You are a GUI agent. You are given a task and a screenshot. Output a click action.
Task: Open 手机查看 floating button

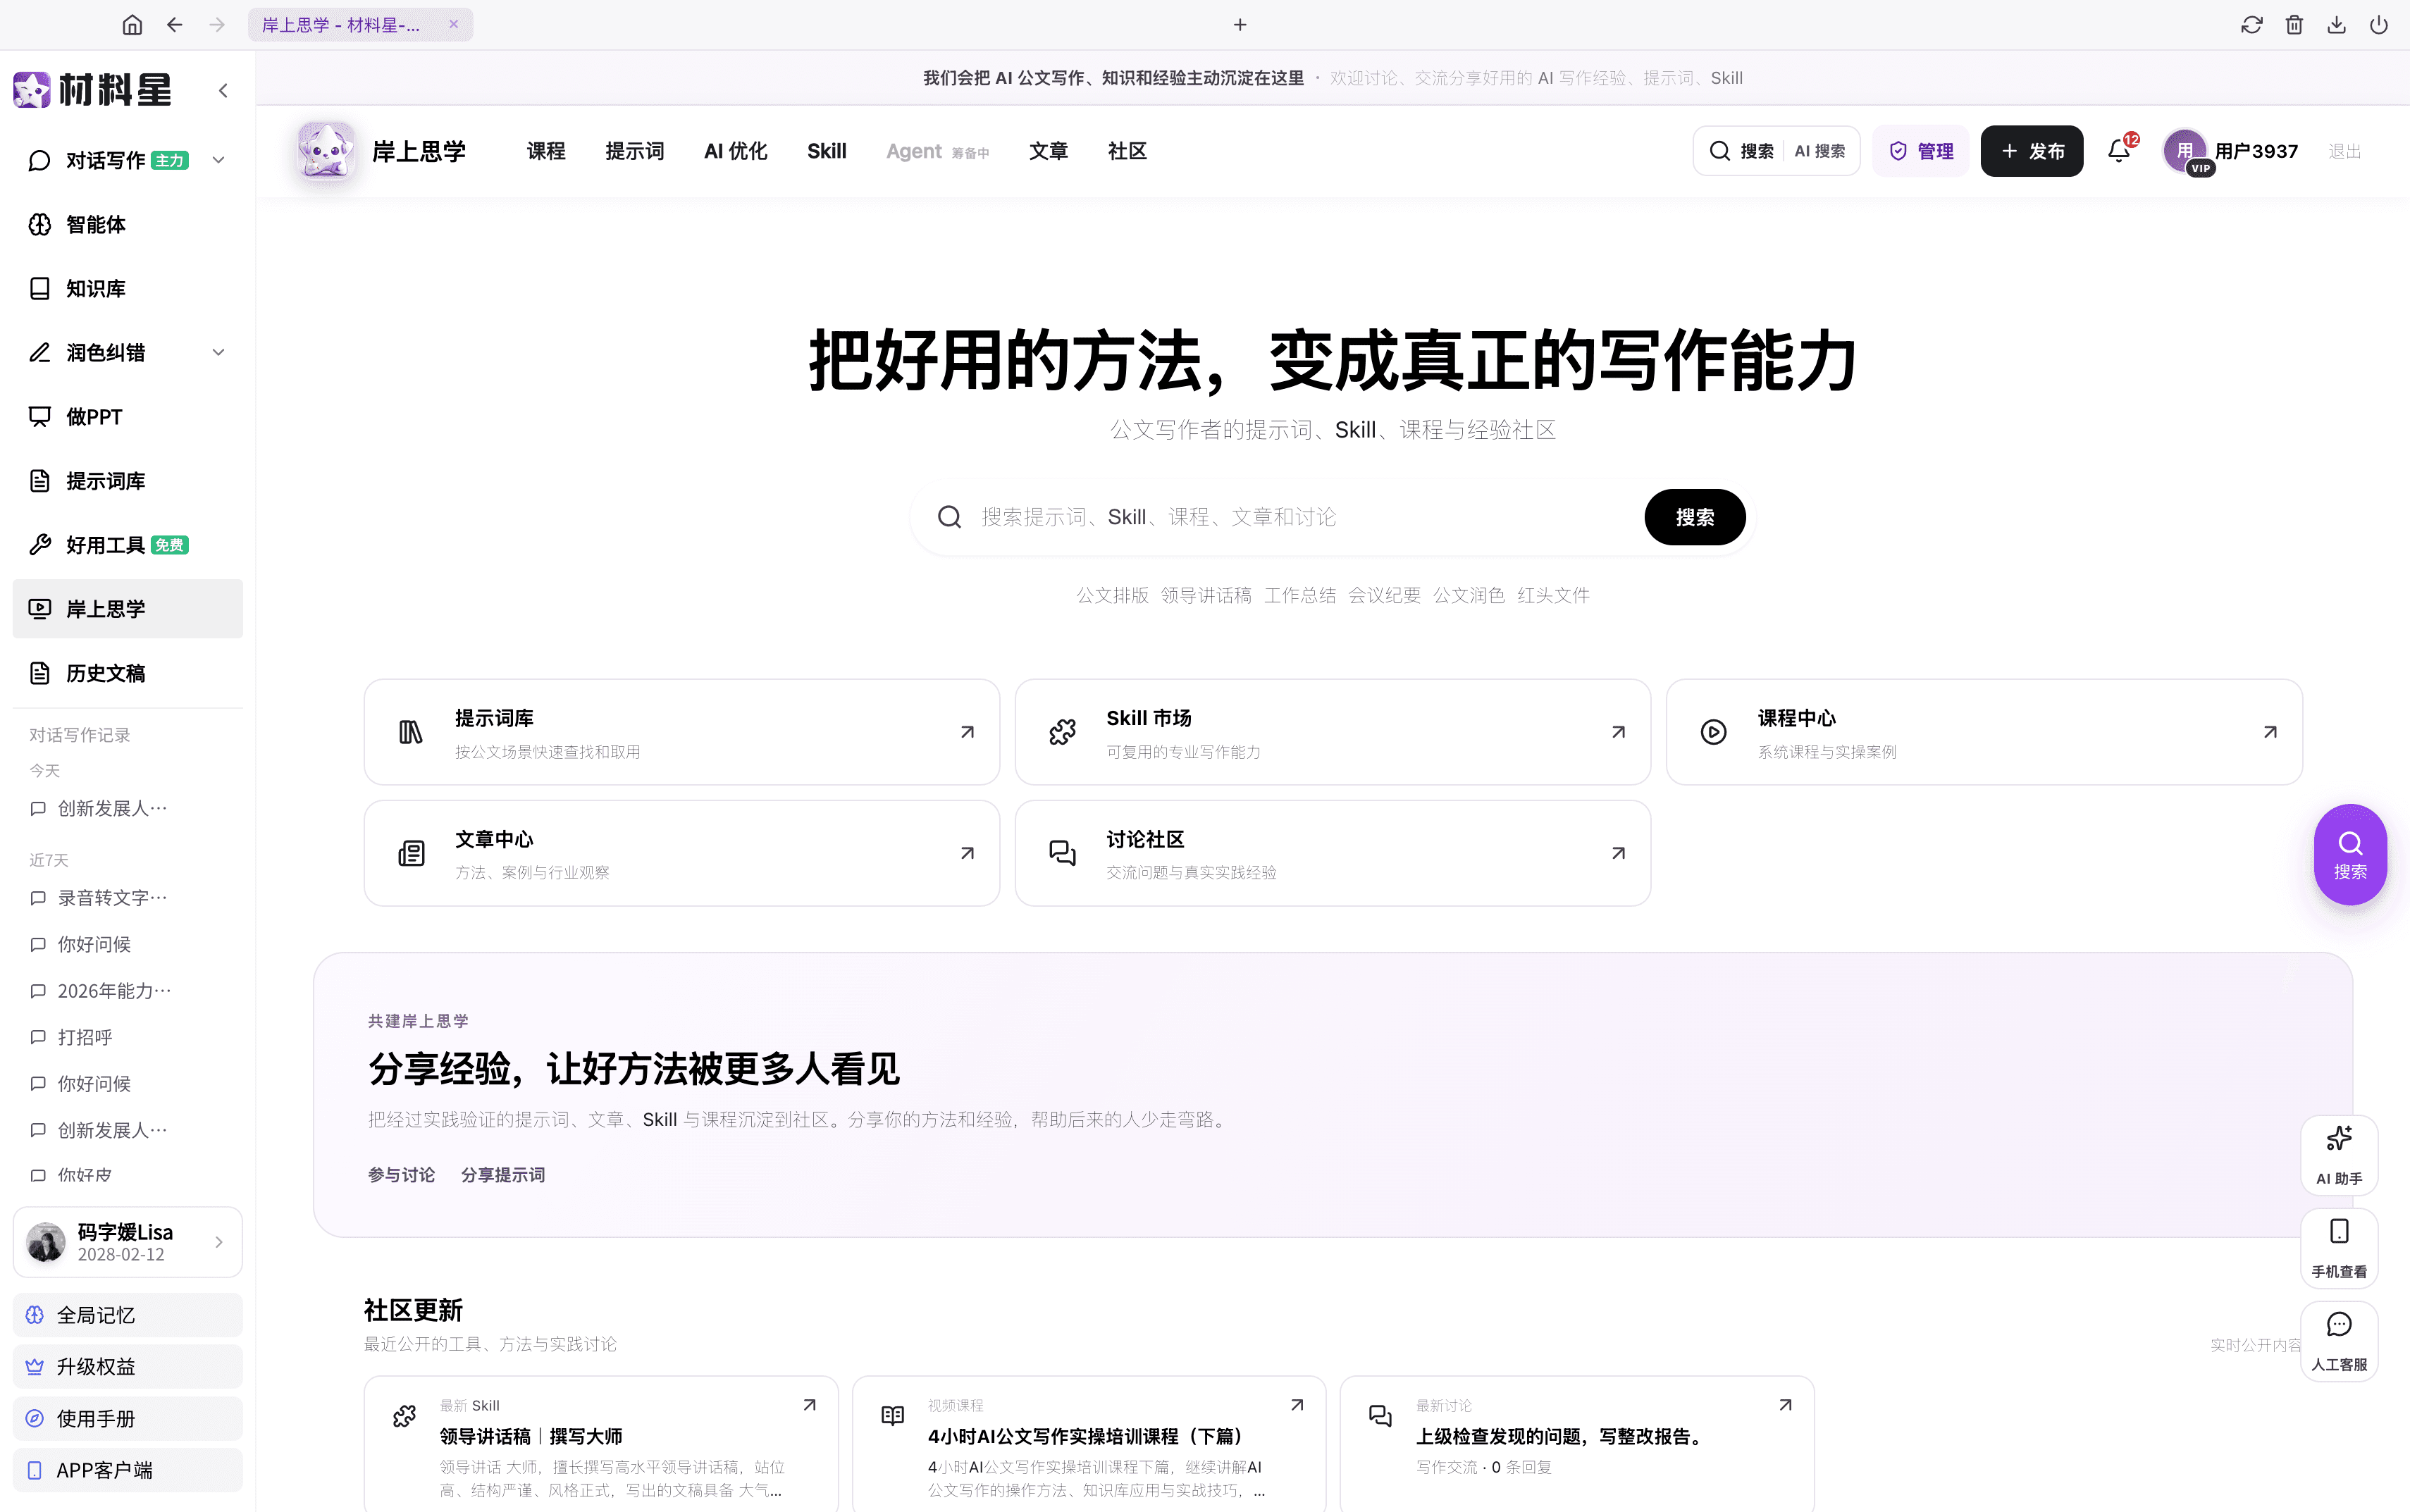tap(2339, 1247)
